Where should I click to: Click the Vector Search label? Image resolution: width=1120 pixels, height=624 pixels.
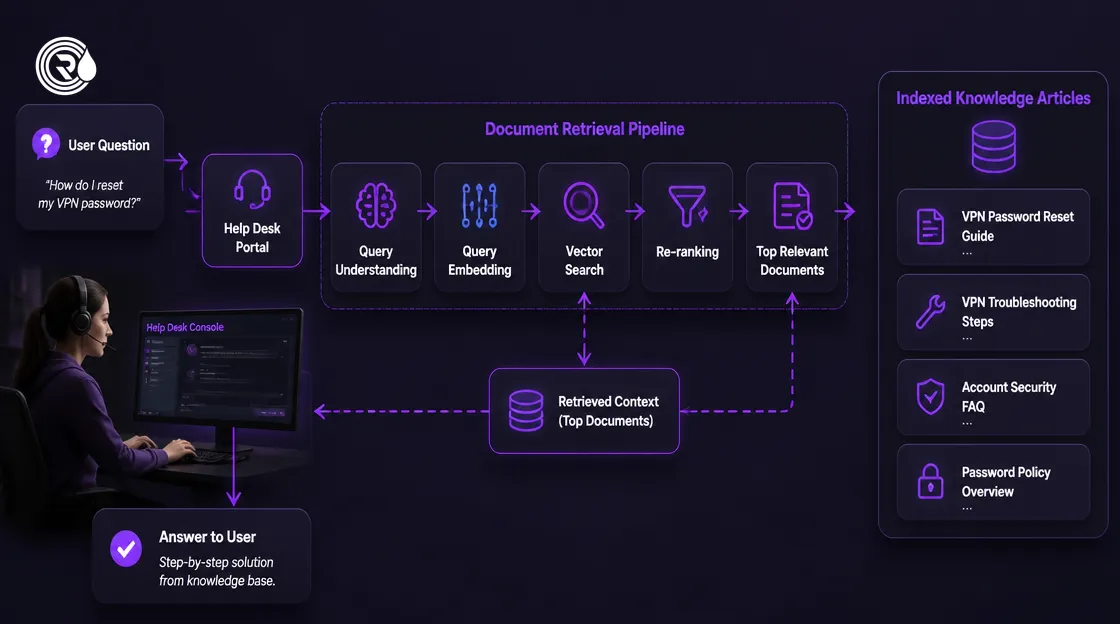584,261
